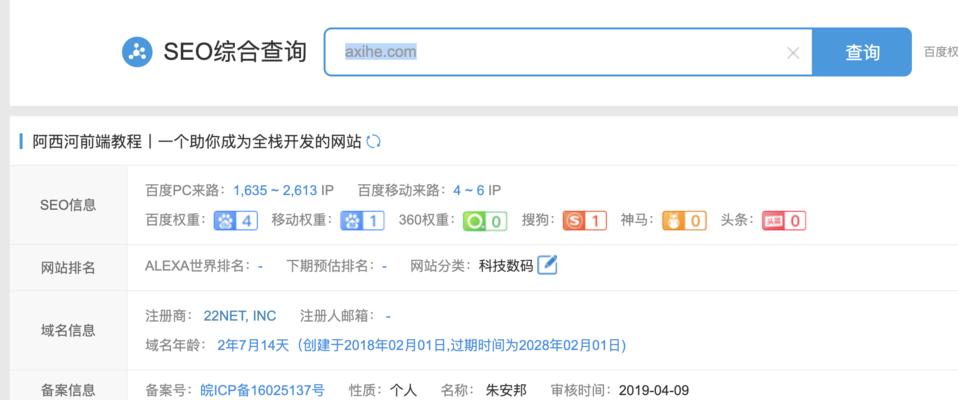Click the ALEXA世界排名 dash value
This screenshot has height=400, width=958.
click(260, 266)
